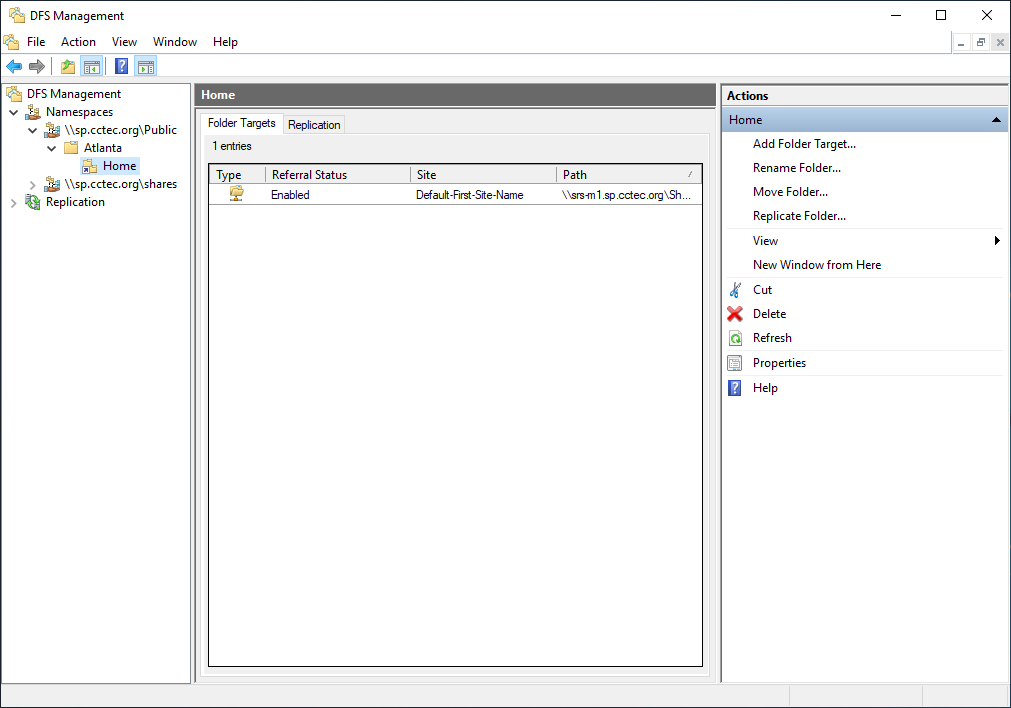Click the red Delete X icon

point(735,314)
